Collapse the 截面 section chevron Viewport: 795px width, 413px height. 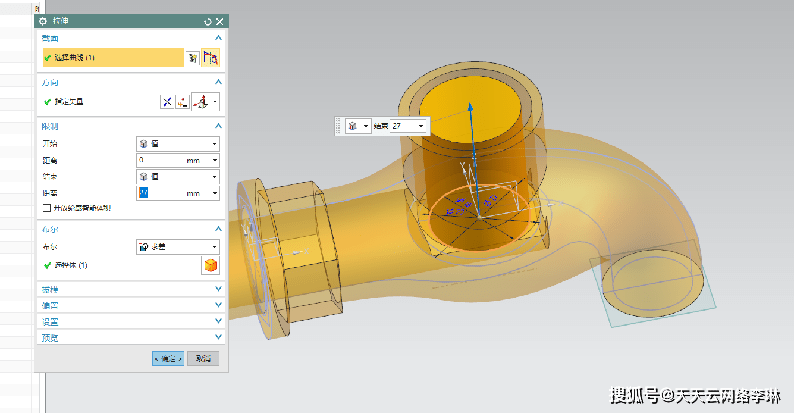(218, 38)
